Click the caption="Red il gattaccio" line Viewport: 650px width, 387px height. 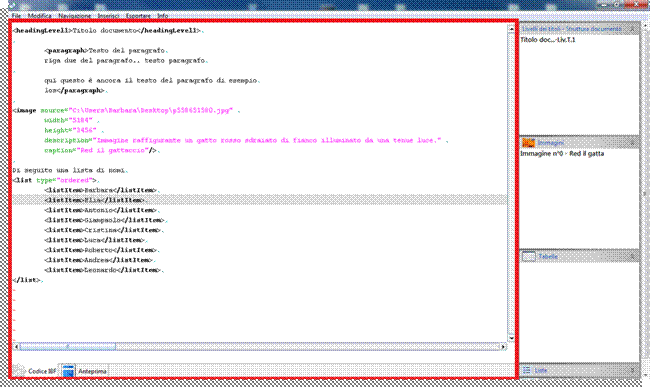tap(101, 150)
